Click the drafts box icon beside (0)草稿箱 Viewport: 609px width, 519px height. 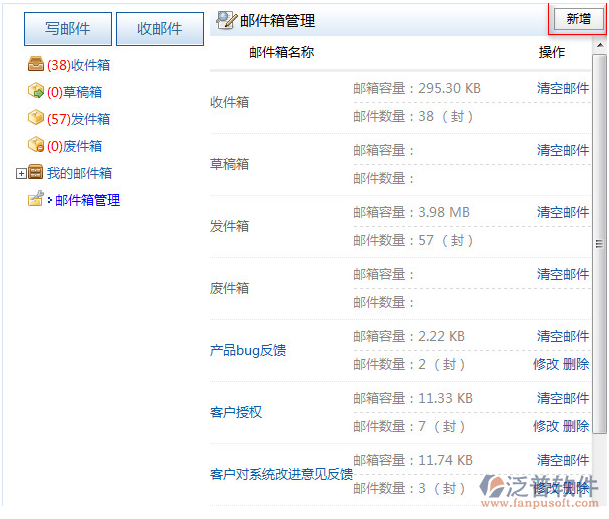(x=36, y=91)
